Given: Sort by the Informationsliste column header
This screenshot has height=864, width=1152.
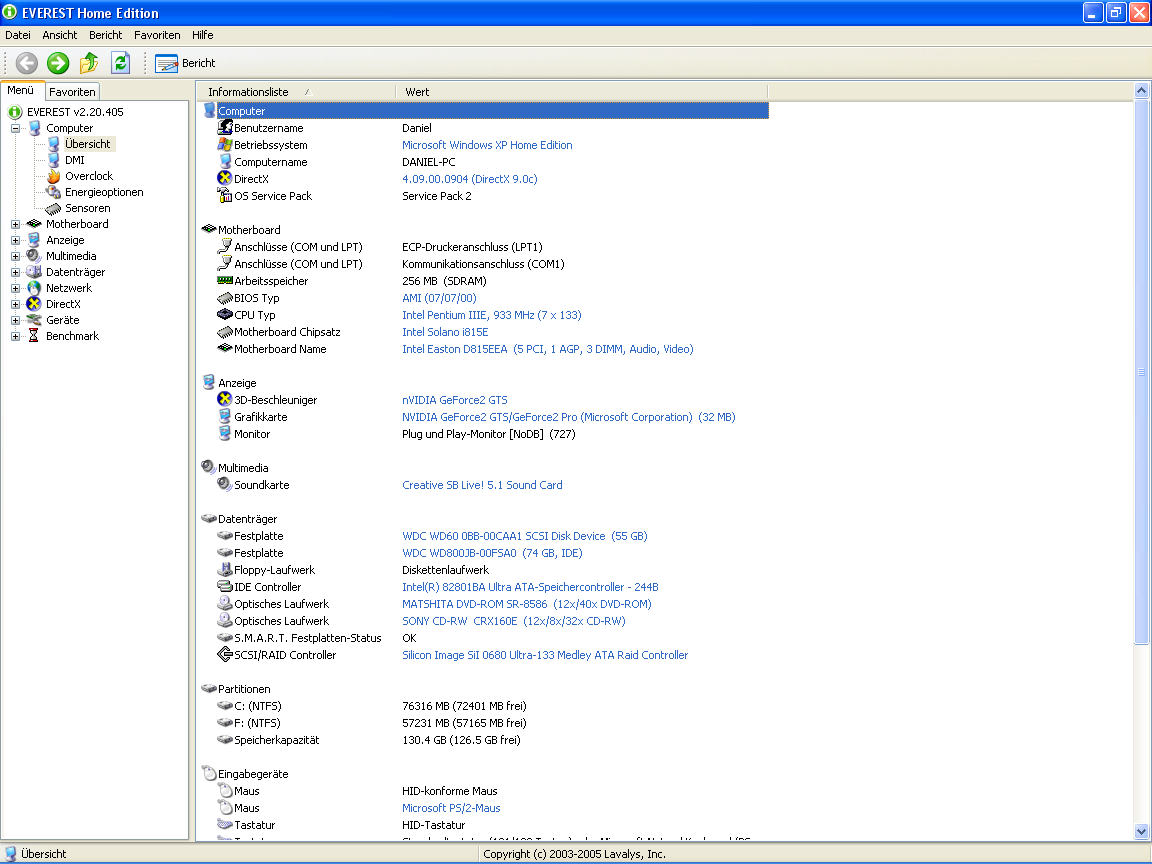Looking at the screenshot, I should 297,92.
